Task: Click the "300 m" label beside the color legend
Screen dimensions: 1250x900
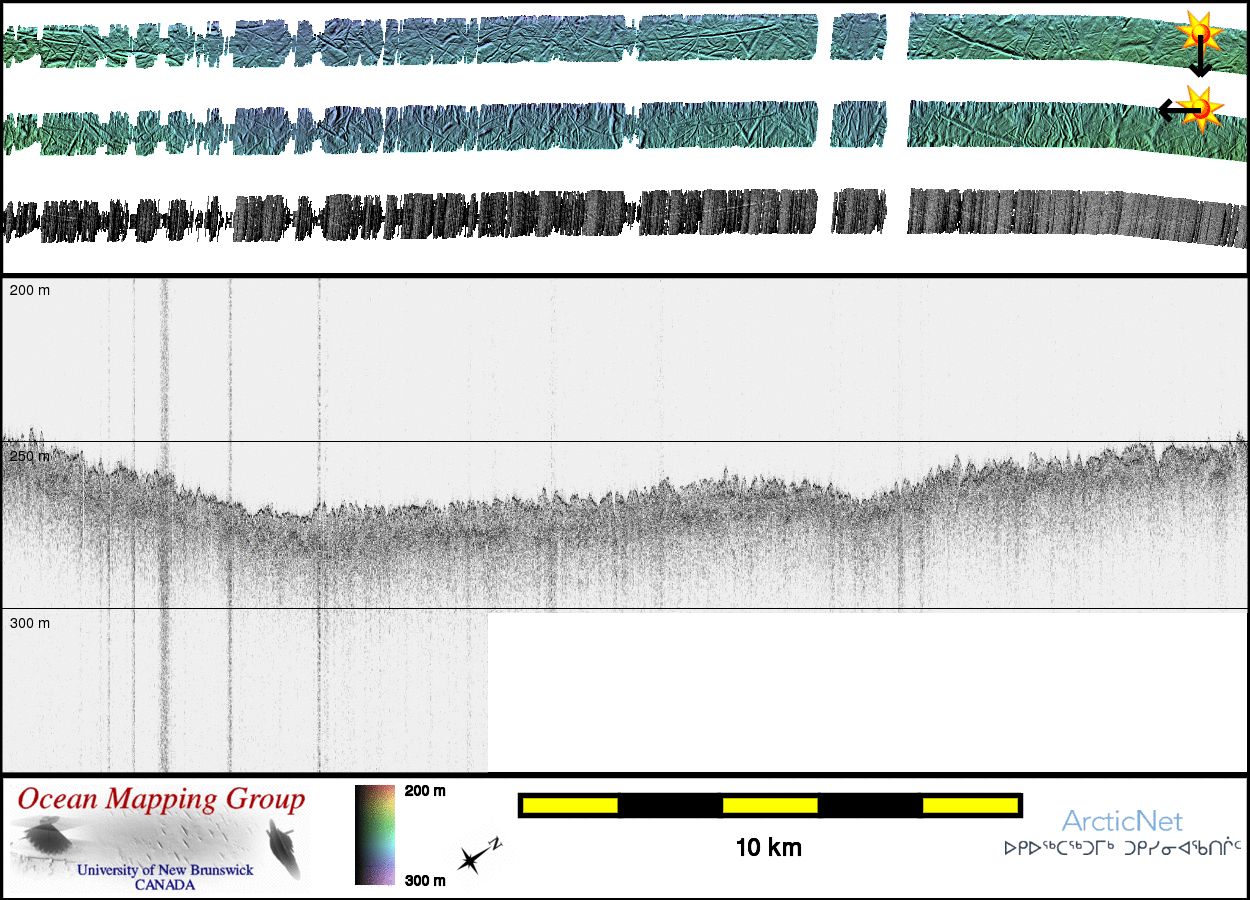Action: tap(425, 880)
